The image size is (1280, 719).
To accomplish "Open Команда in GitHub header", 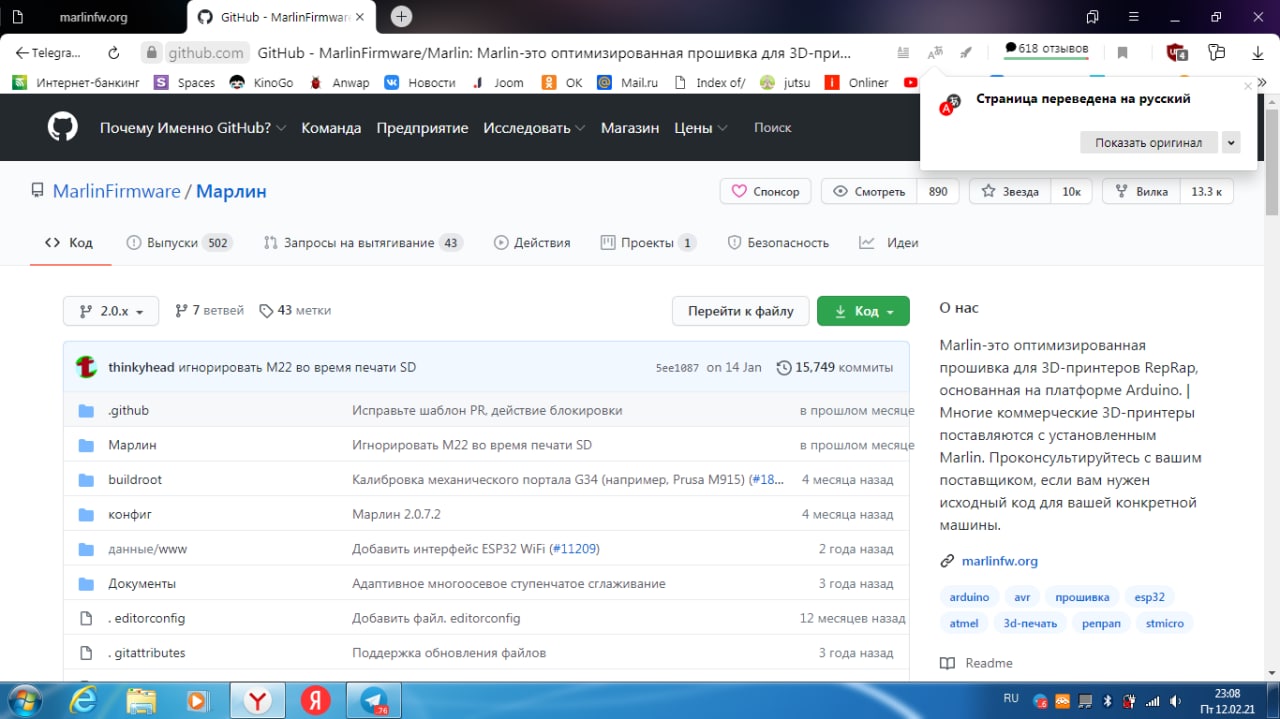I will 331,128.
